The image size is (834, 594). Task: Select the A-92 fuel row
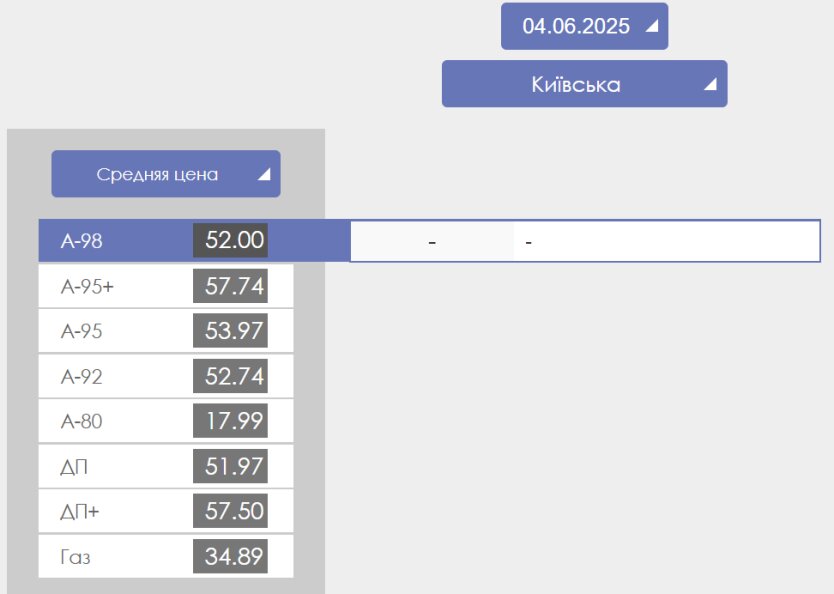click(166, 377)
